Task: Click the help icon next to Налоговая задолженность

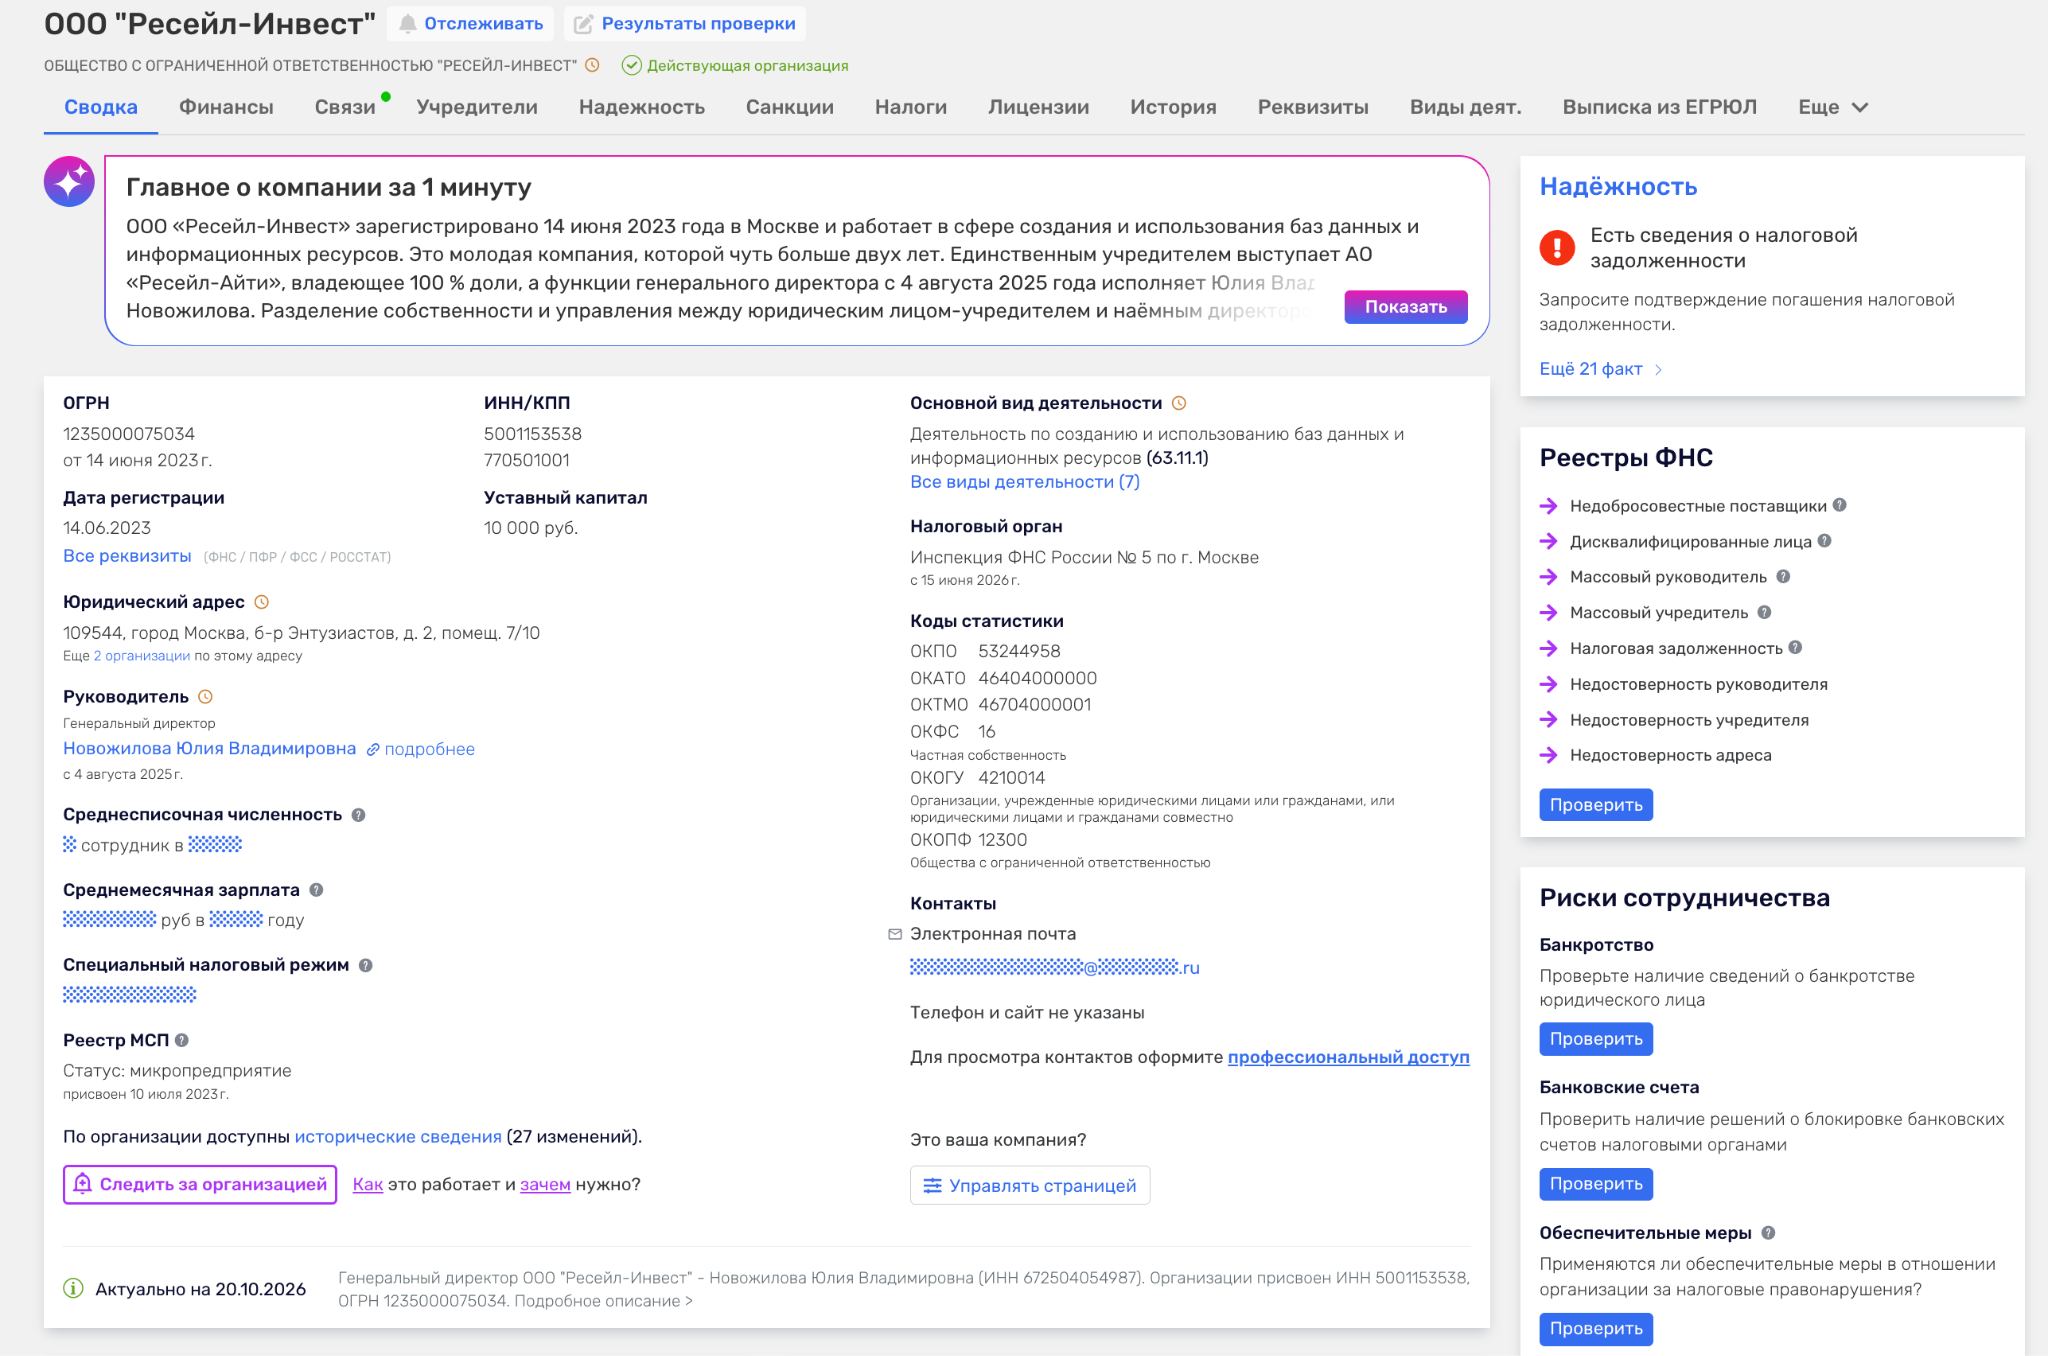Action: [x=1796, y=648]
